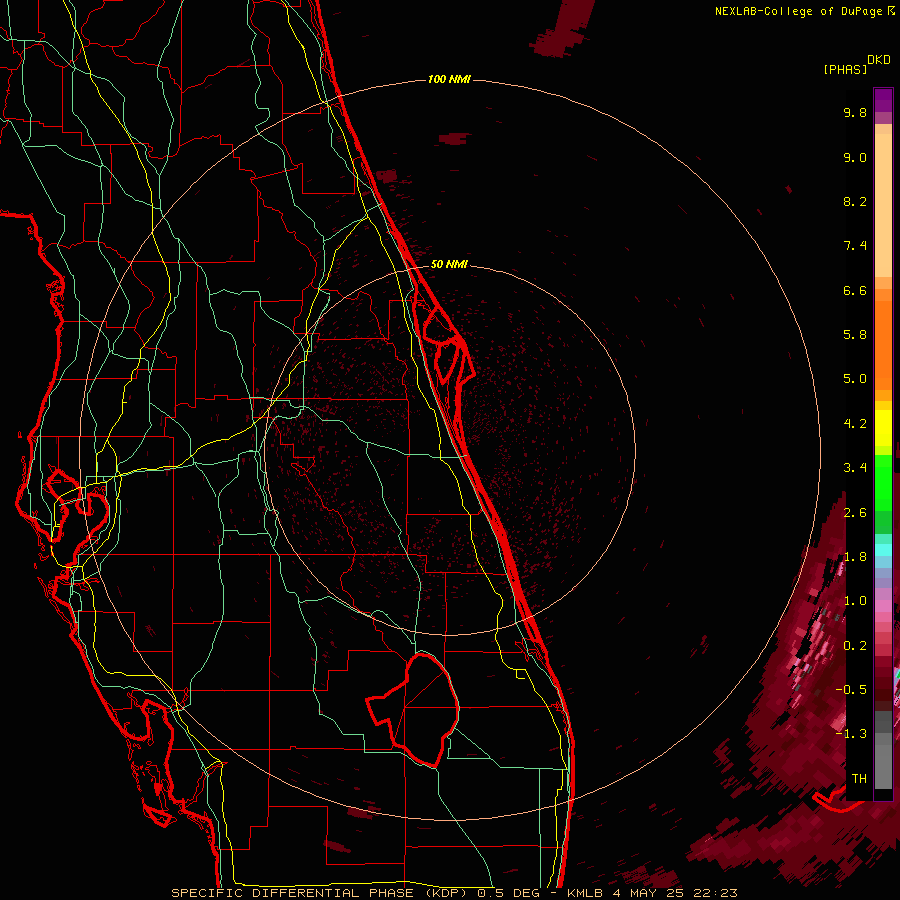Click the 1.0 scale value

coord(855,601)
